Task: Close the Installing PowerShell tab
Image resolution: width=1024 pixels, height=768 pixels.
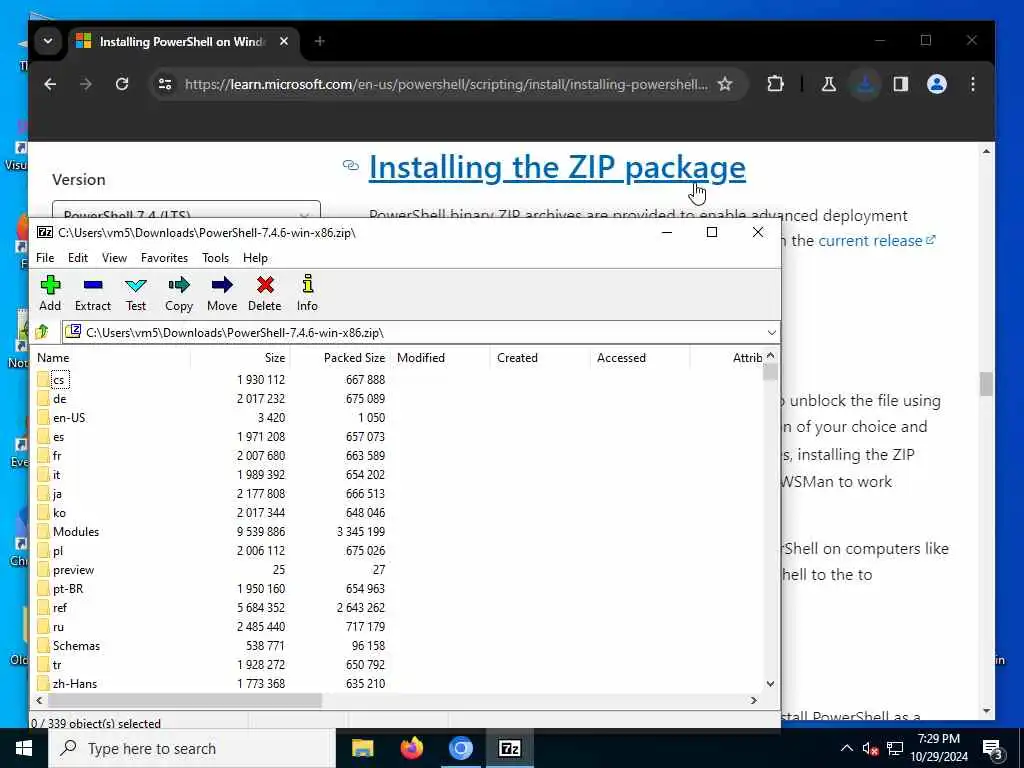Action: (283, 41)
